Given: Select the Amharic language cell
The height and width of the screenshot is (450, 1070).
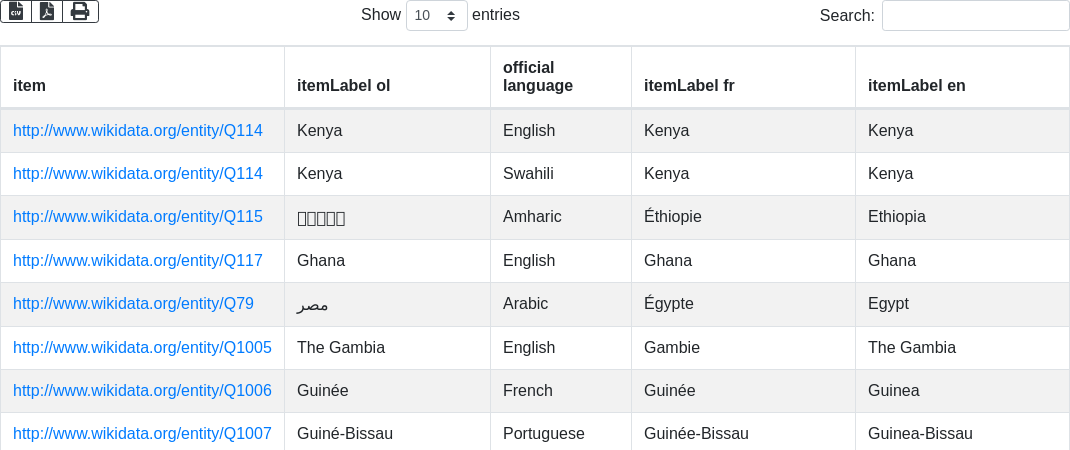Looking at the screenshot, I should click(532, 217).
